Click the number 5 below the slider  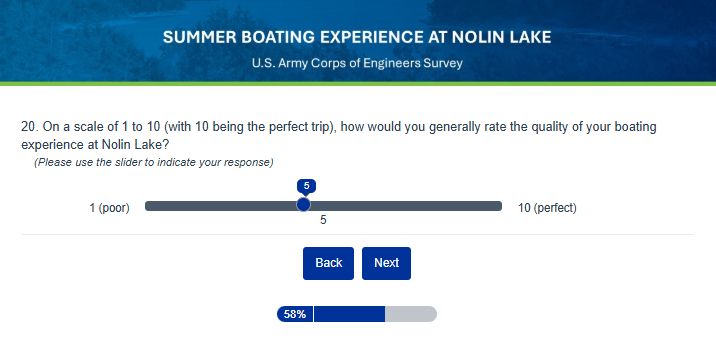click(323, 220)
